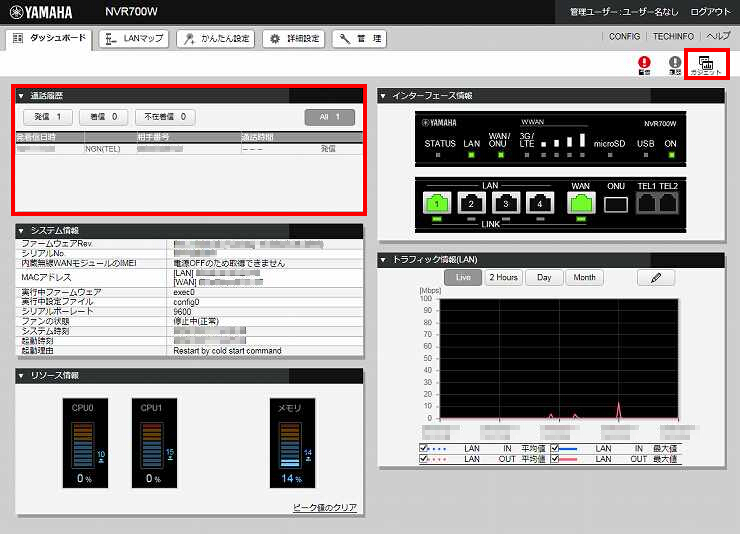Click the メモリ usage gauge

coord(292,443)
